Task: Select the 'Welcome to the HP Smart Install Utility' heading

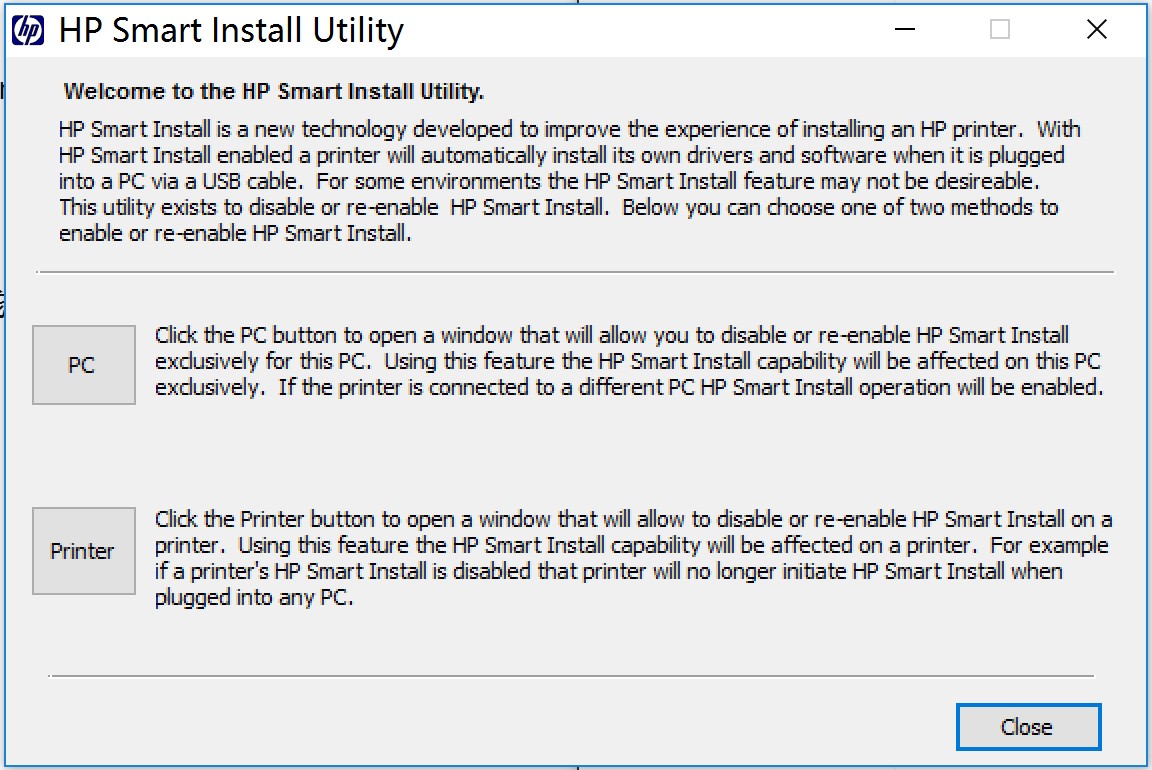Action: (274, 91)
